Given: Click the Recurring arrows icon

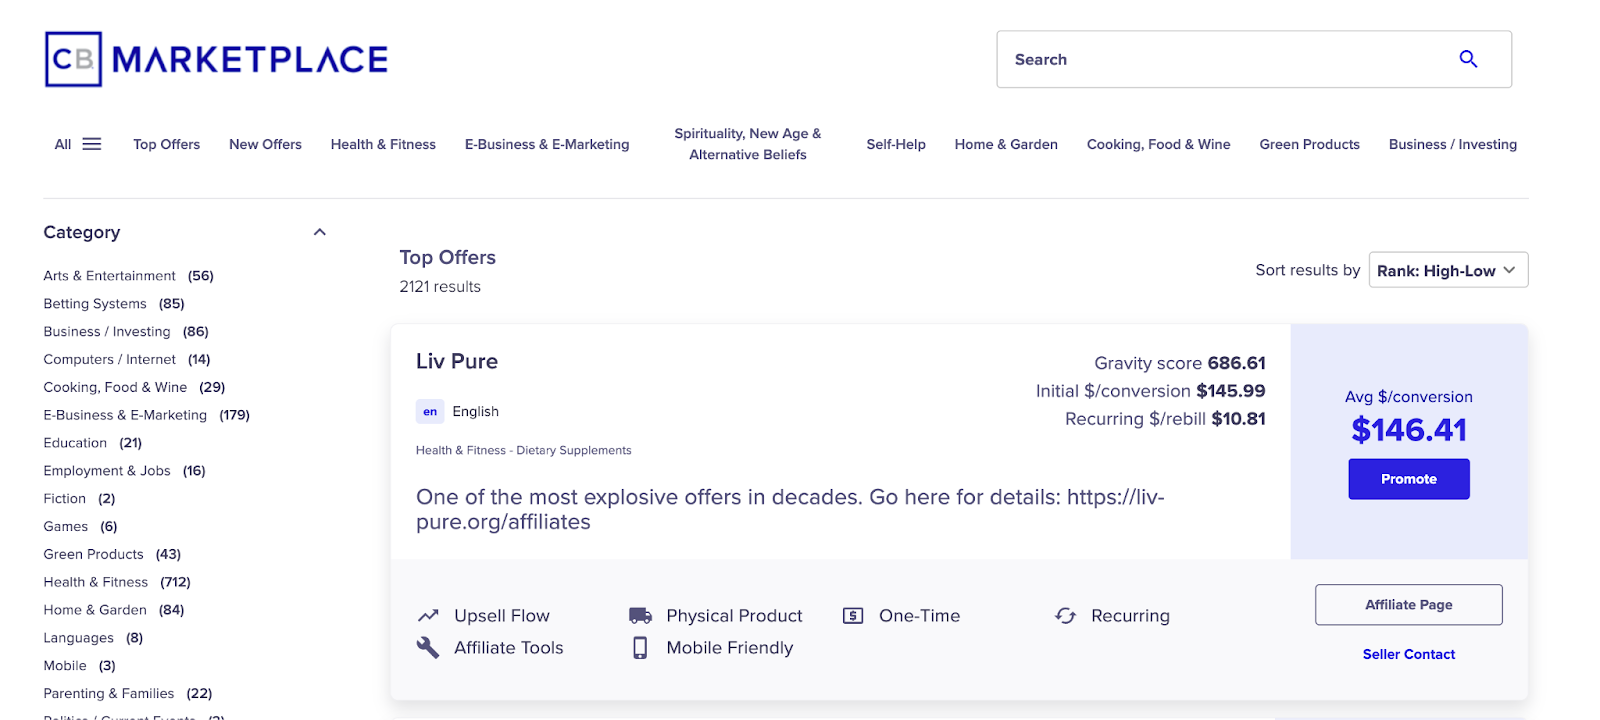Looking at the screenshot, I should 1065,616.
